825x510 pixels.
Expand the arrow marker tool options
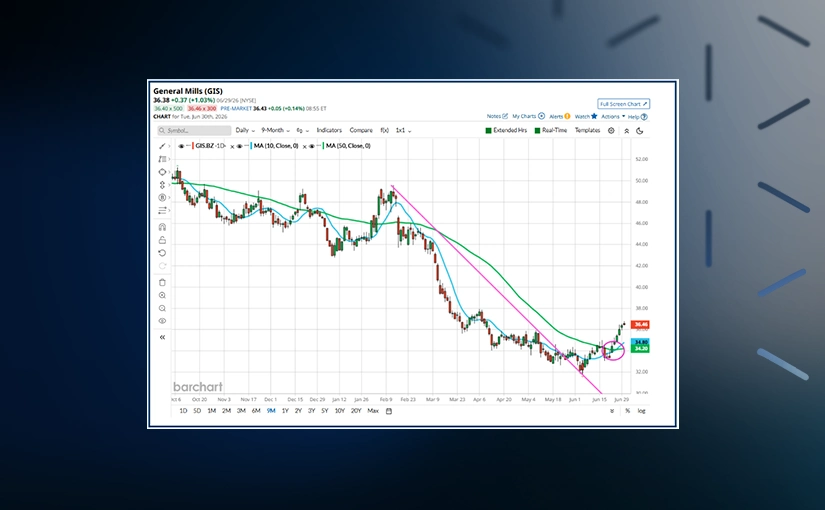(x=169, y=185)
